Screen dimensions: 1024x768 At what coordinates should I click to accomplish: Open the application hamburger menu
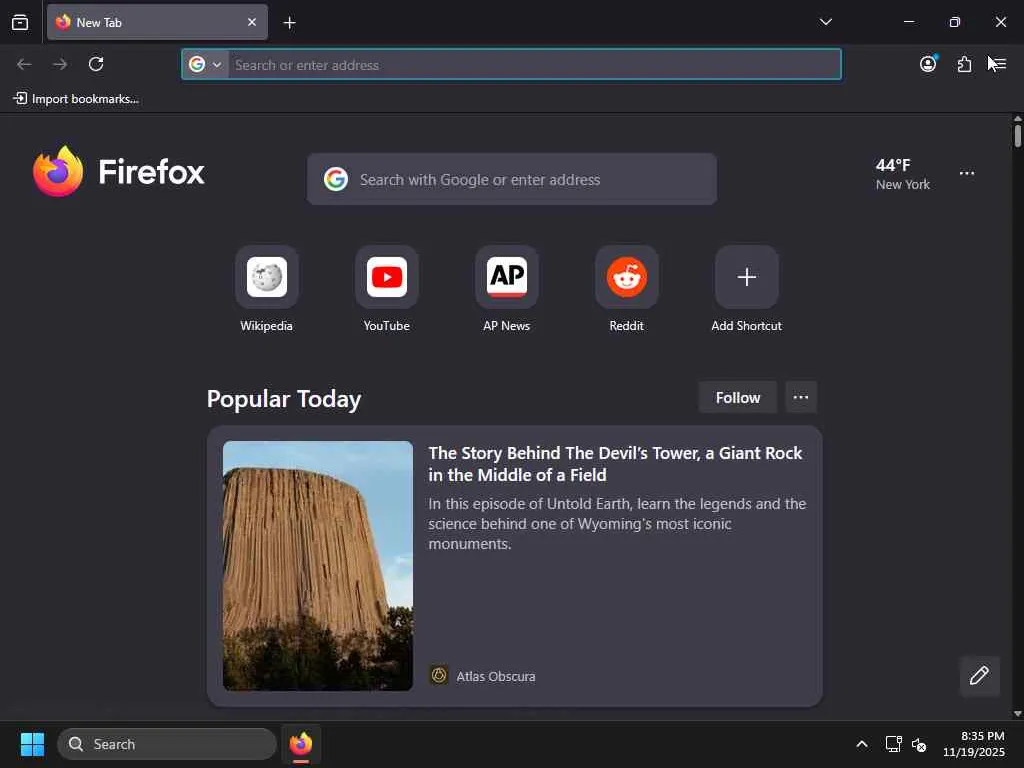(x=999, y=64)
